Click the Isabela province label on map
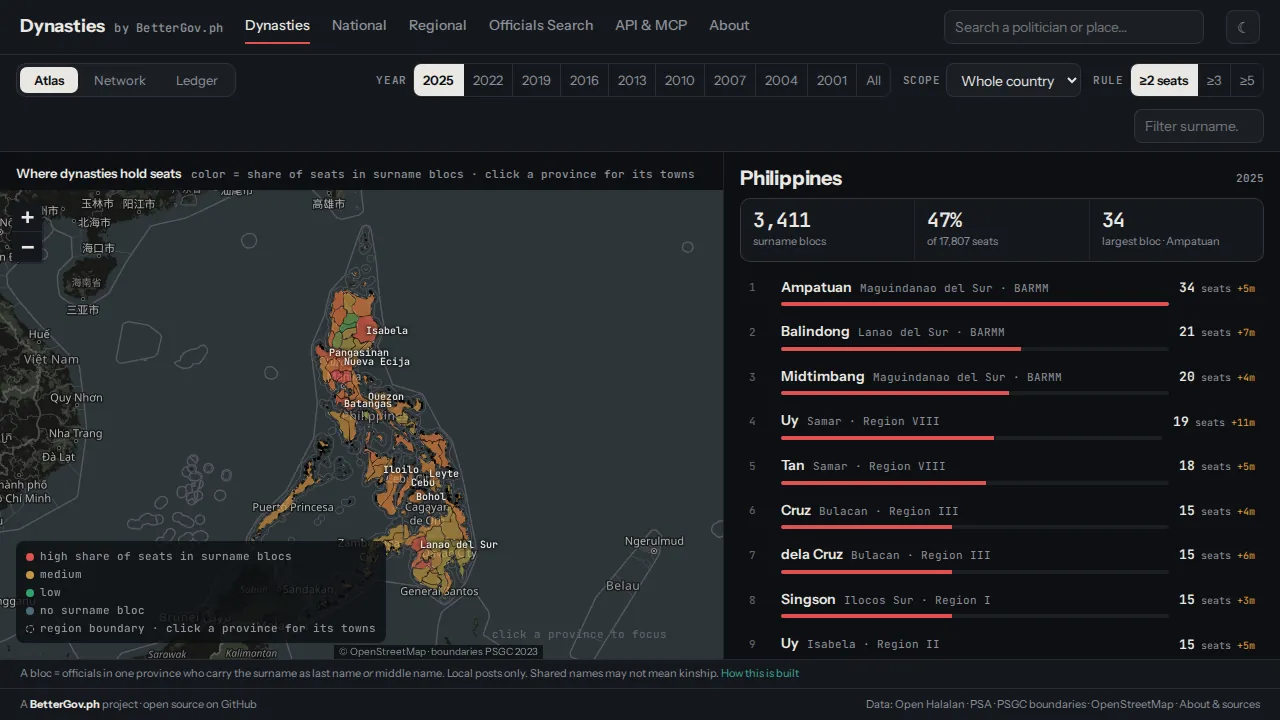This screenshot has height=720, width=1280. 387,331
